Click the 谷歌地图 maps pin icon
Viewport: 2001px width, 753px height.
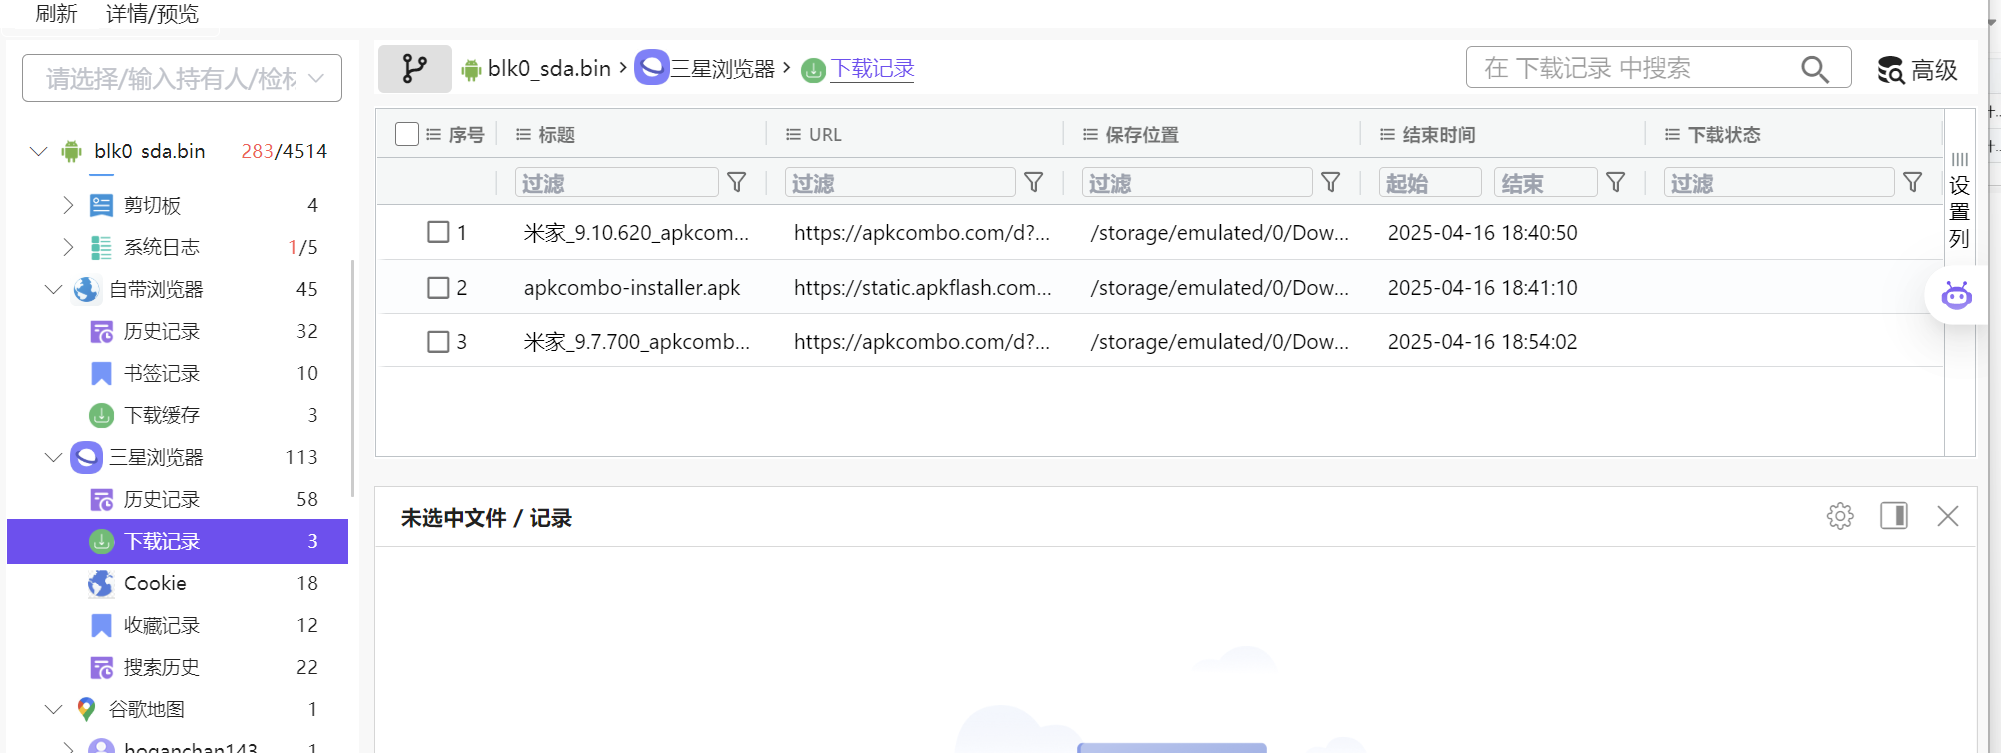pos(86,709)
